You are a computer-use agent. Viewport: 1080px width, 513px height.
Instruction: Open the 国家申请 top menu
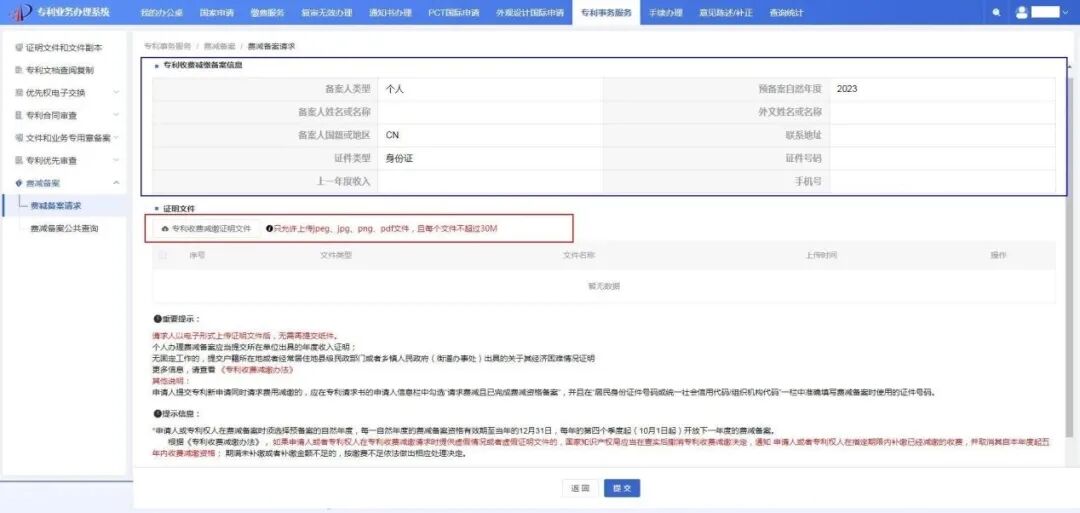(x=216, y=12)
